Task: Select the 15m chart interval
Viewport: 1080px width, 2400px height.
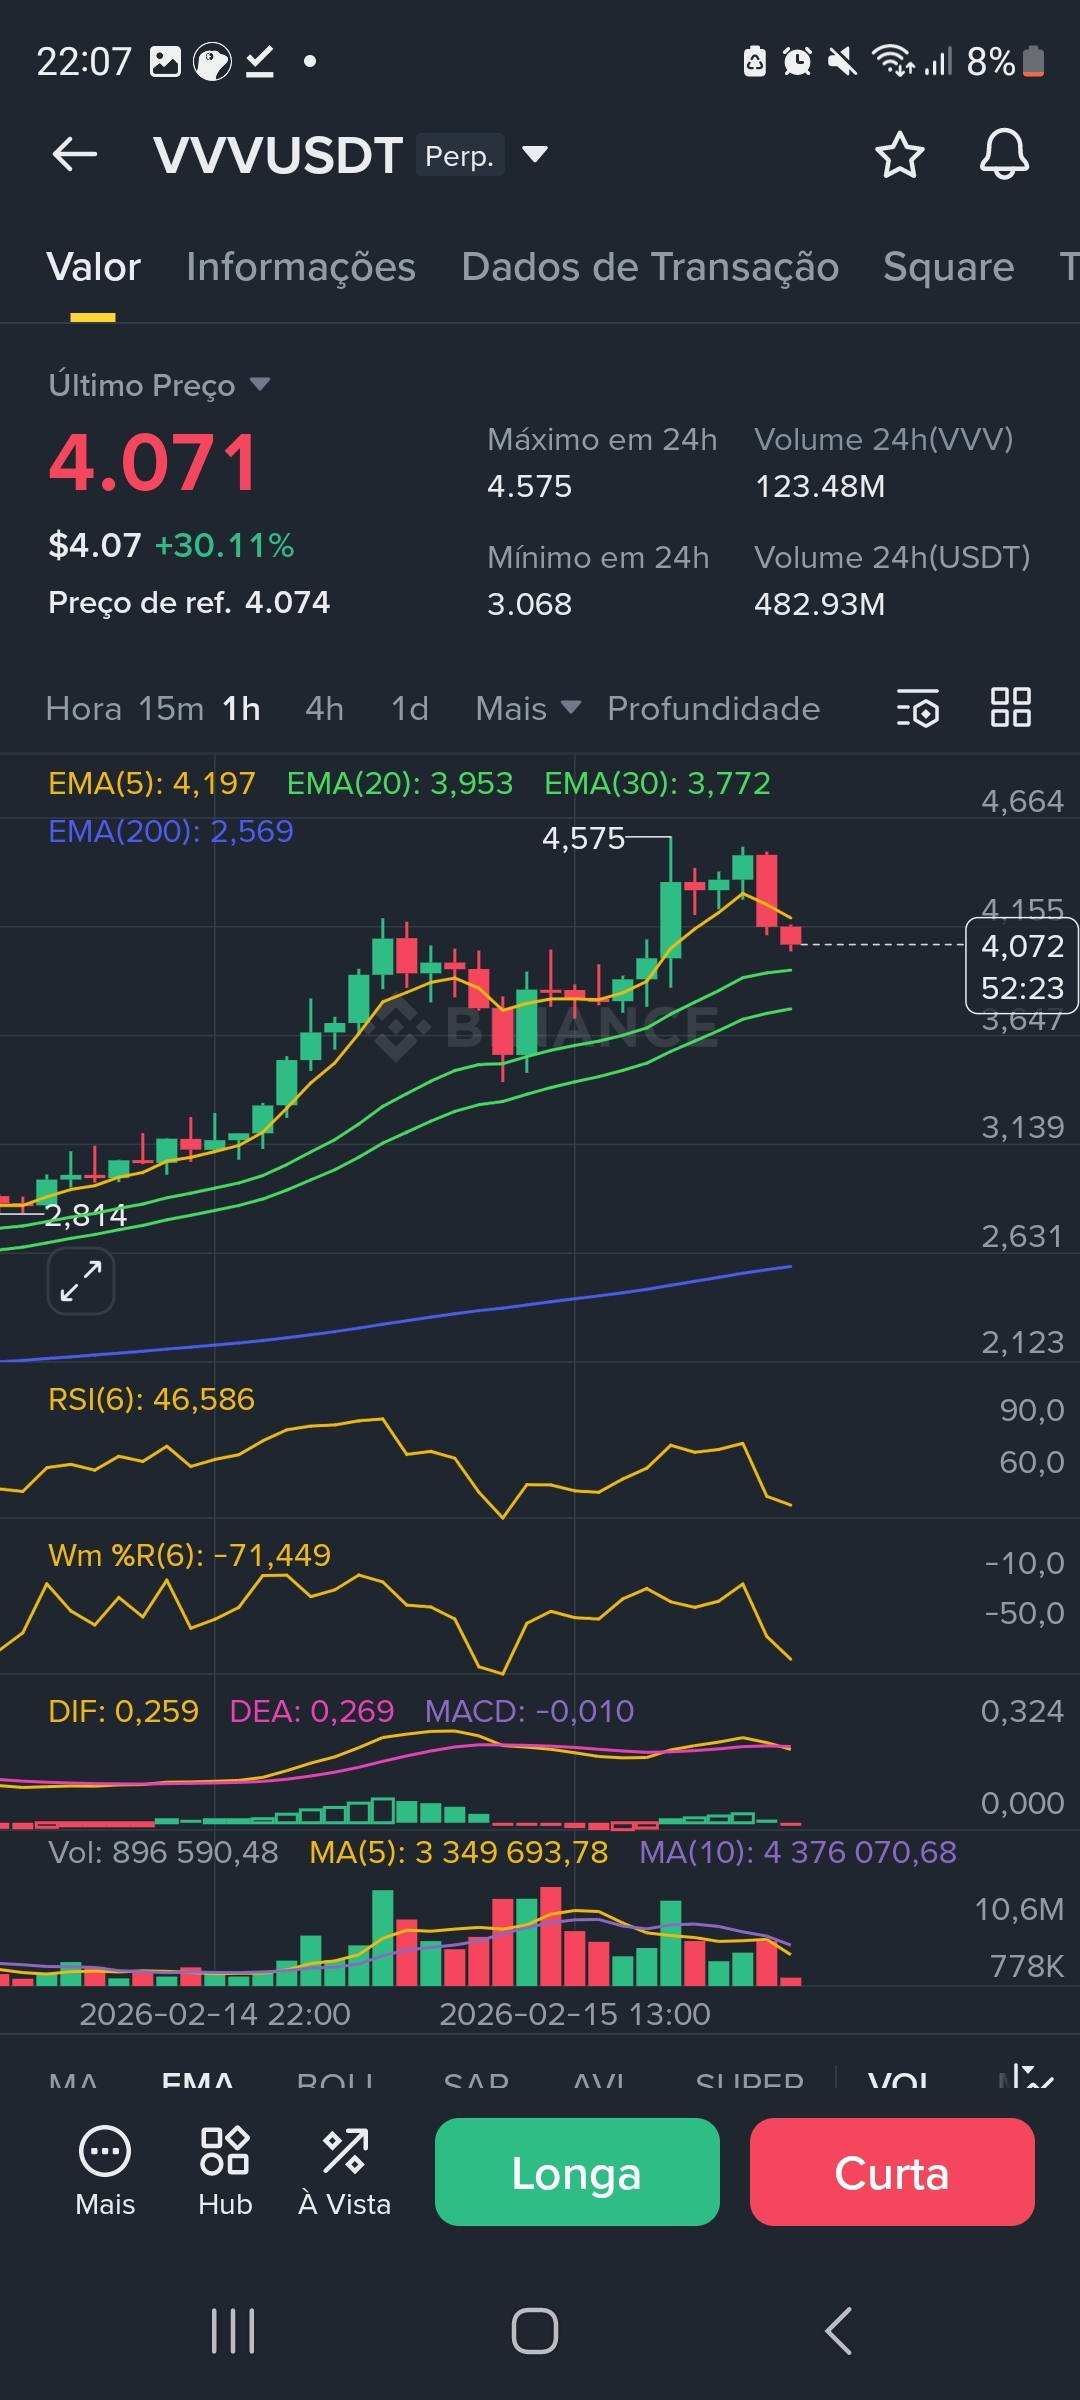Action: point(171,708)
